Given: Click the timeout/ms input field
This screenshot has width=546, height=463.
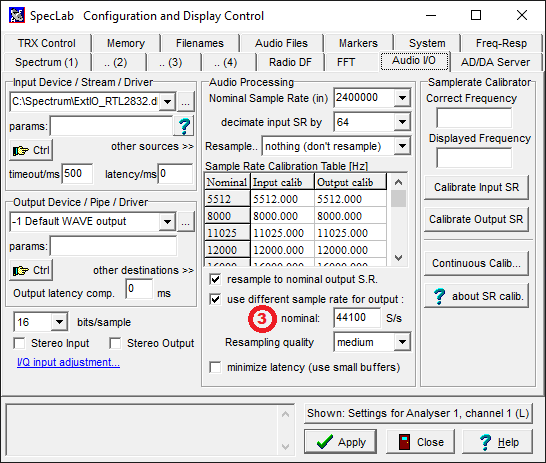Looking at the screenshot, I should [77, 174].
